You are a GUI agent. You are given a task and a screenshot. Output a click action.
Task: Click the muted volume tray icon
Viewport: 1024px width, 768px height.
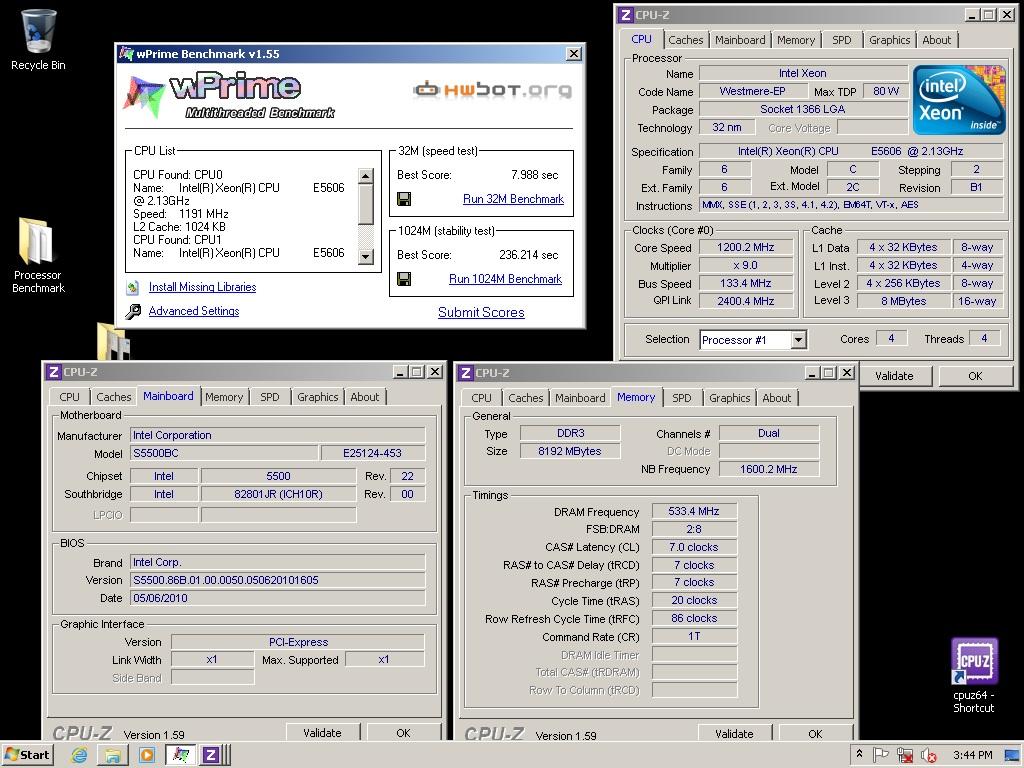click(x=928, y=756)
